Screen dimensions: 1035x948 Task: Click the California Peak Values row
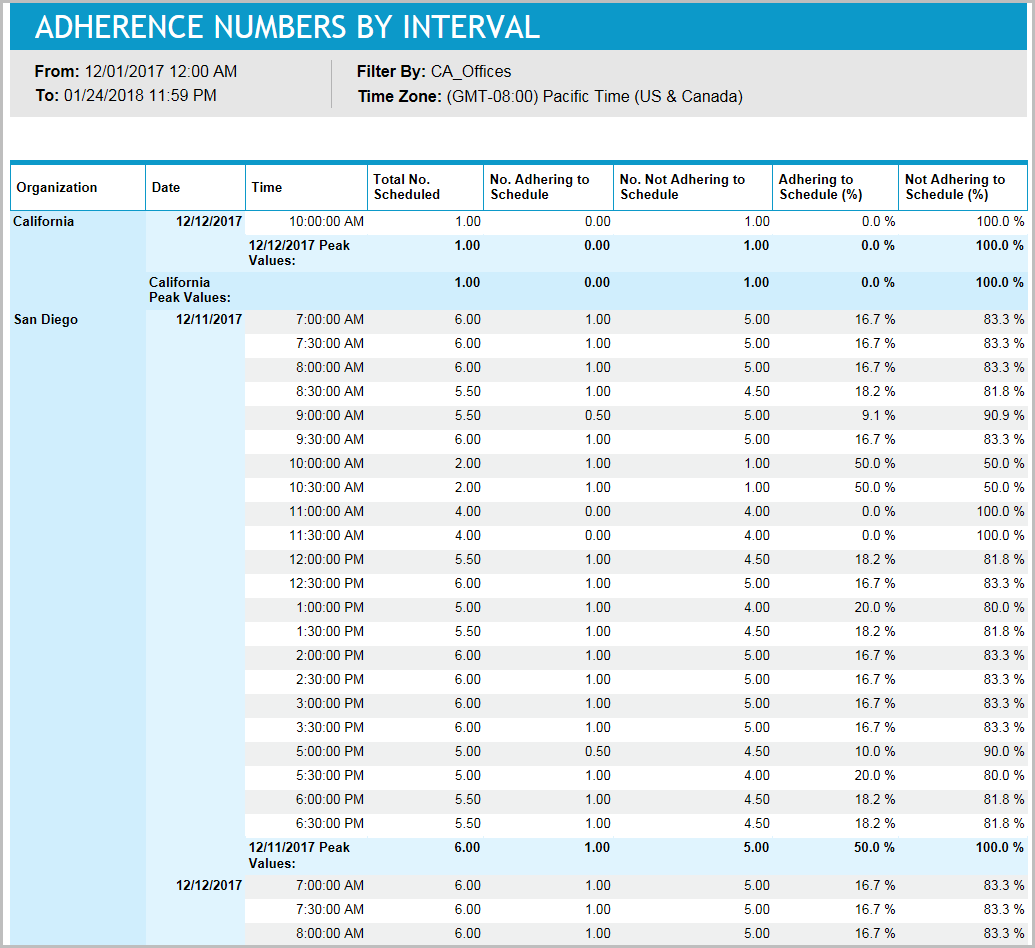(180, 290)
